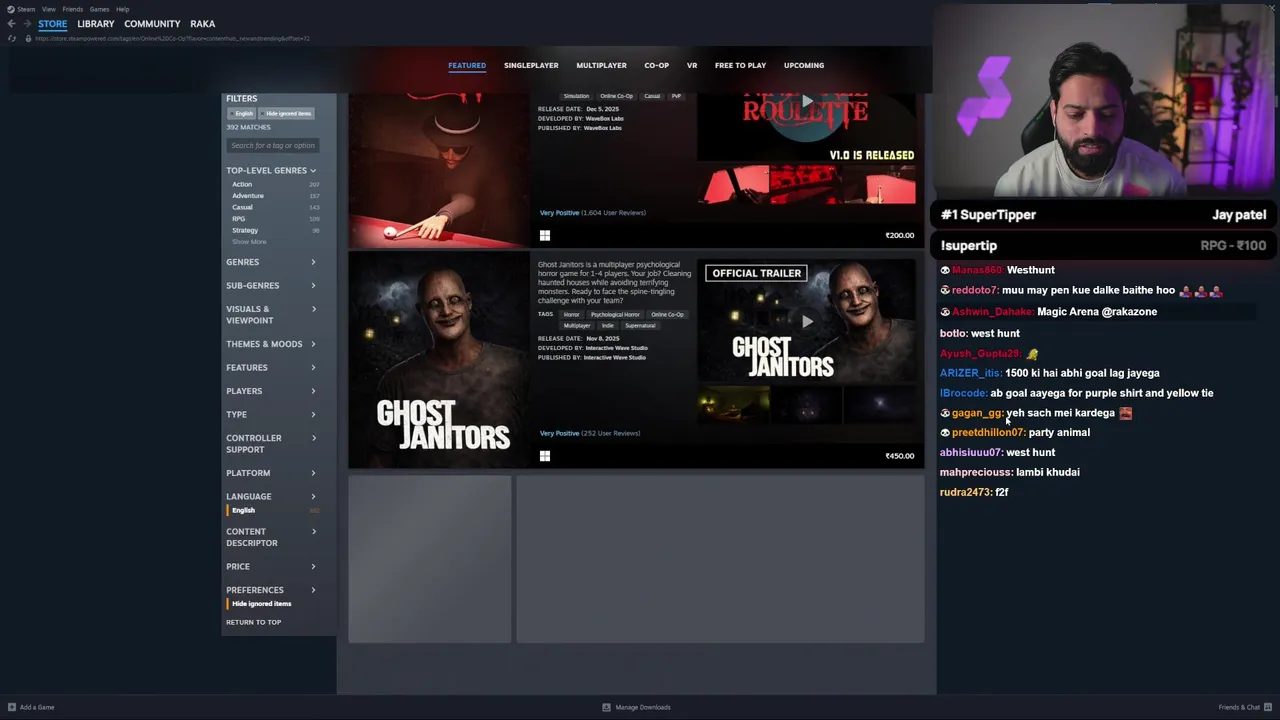
Task: Play the roulette game trailer video
Action: (806, 102)
